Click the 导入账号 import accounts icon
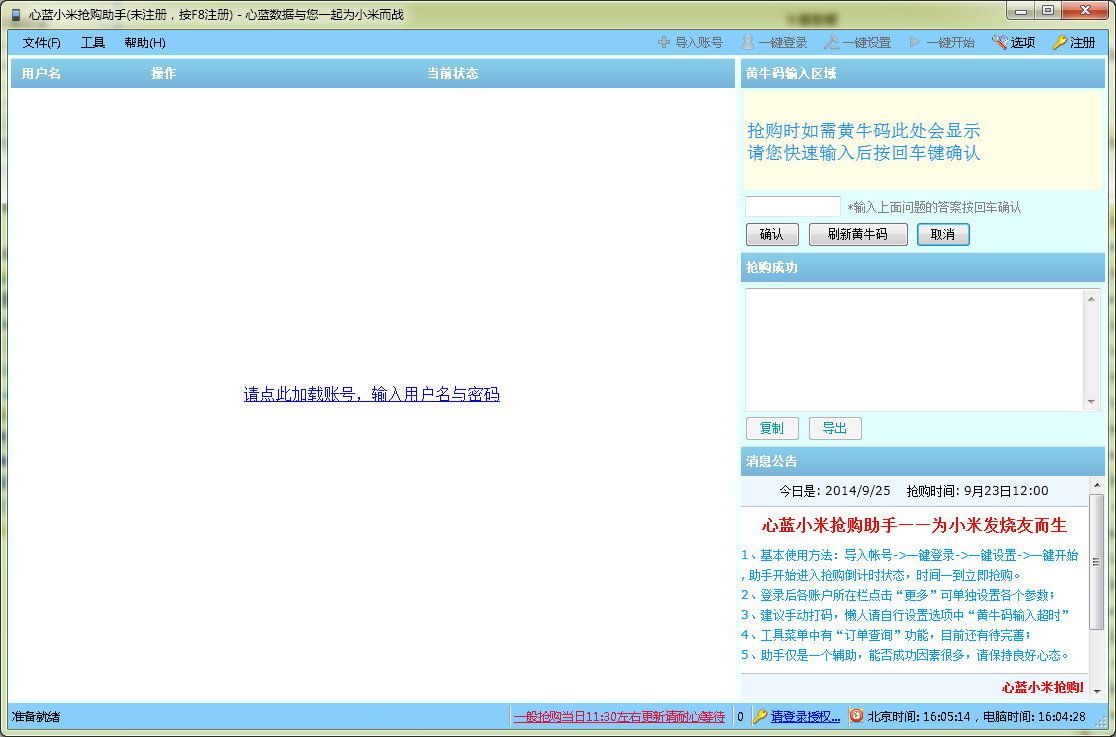 click(665, 43)
